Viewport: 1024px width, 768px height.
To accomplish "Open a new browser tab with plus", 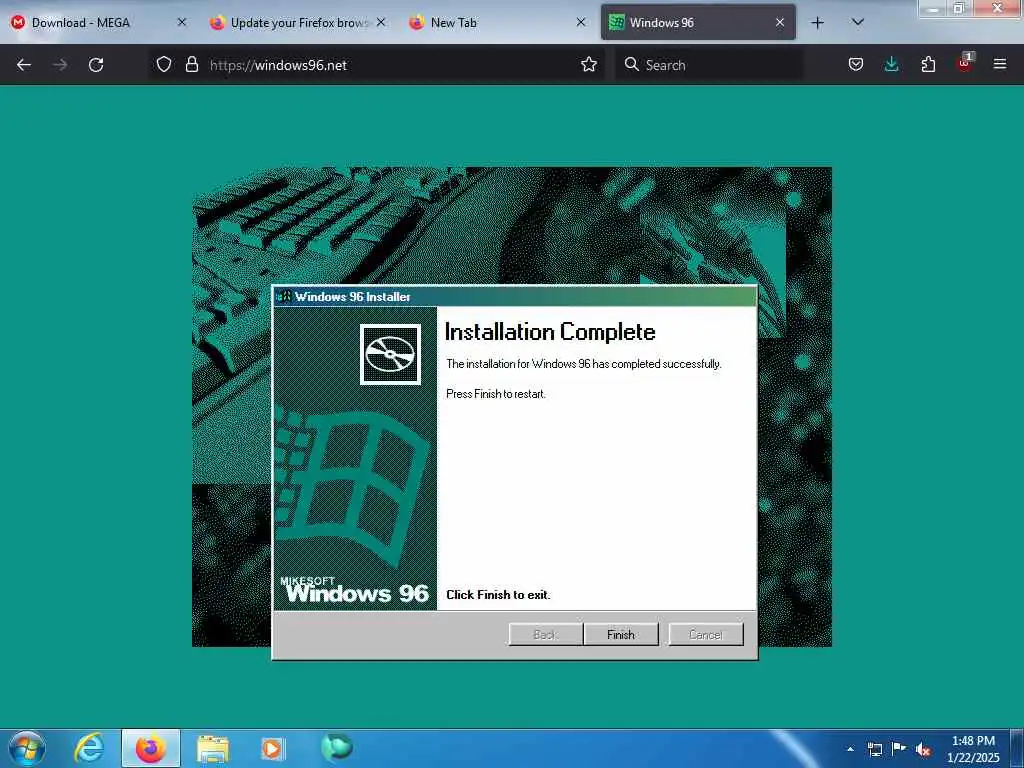I will pyautogui.click(x=817, y=23).
